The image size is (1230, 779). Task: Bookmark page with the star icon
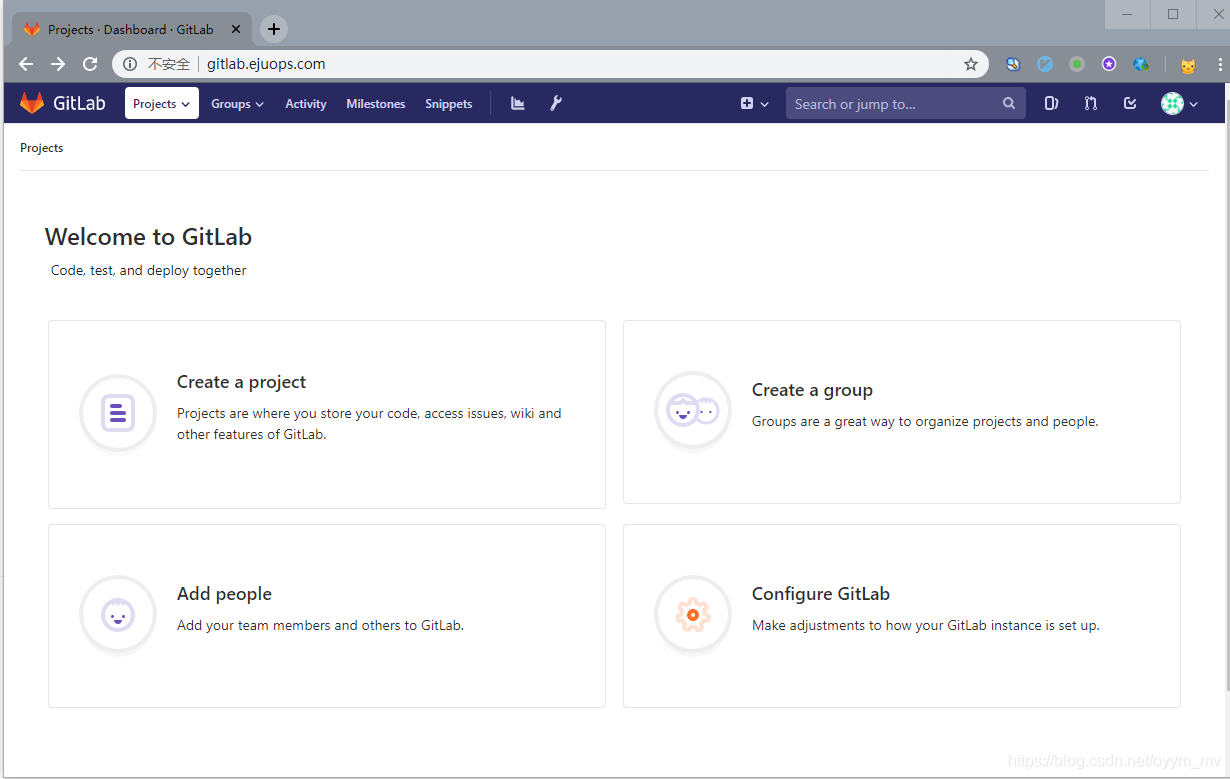971,64
